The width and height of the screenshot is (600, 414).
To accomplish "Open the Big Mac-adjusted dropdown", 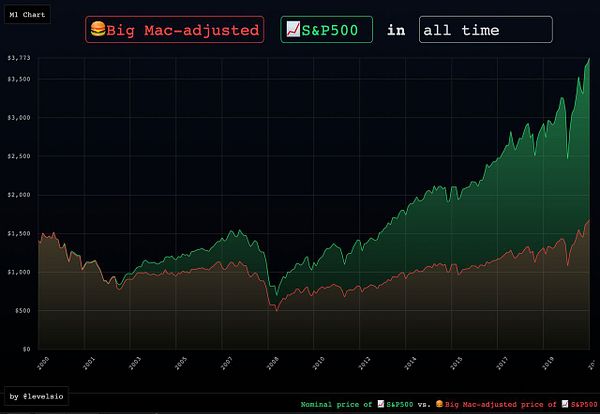I will pyautogui.click(x=174, y=29).
